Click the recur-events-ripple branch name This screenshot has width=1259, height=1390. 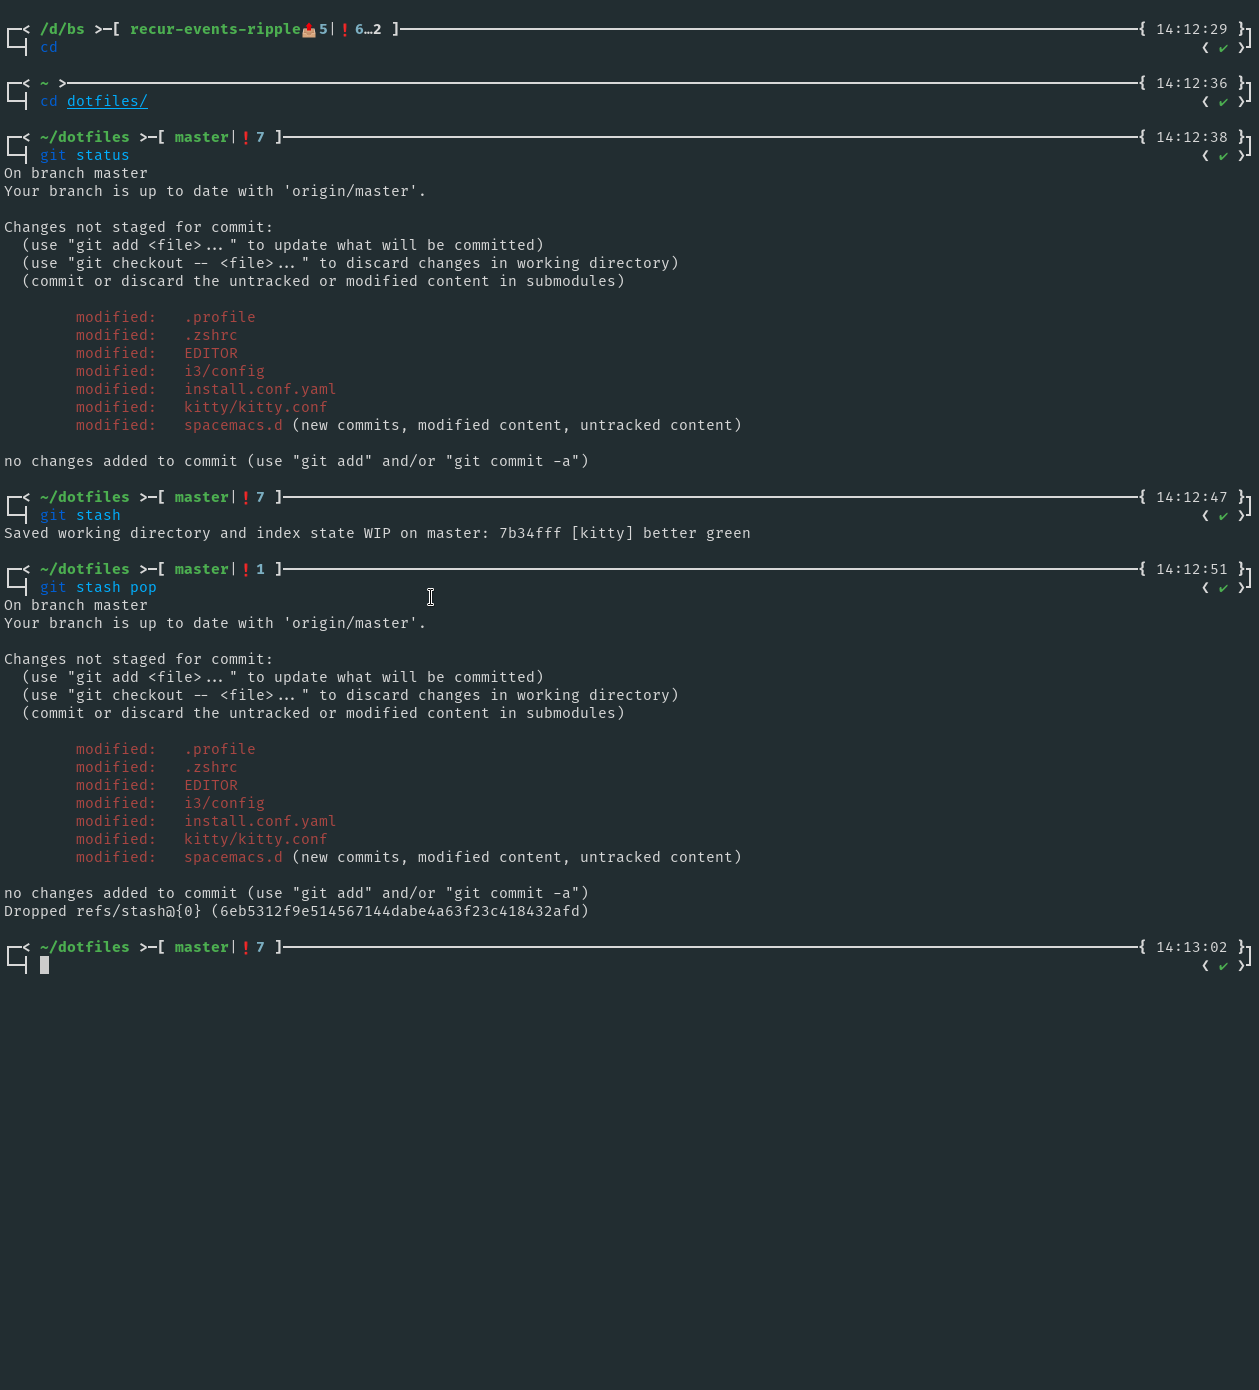pyautogui.click(x=215, y=29)
